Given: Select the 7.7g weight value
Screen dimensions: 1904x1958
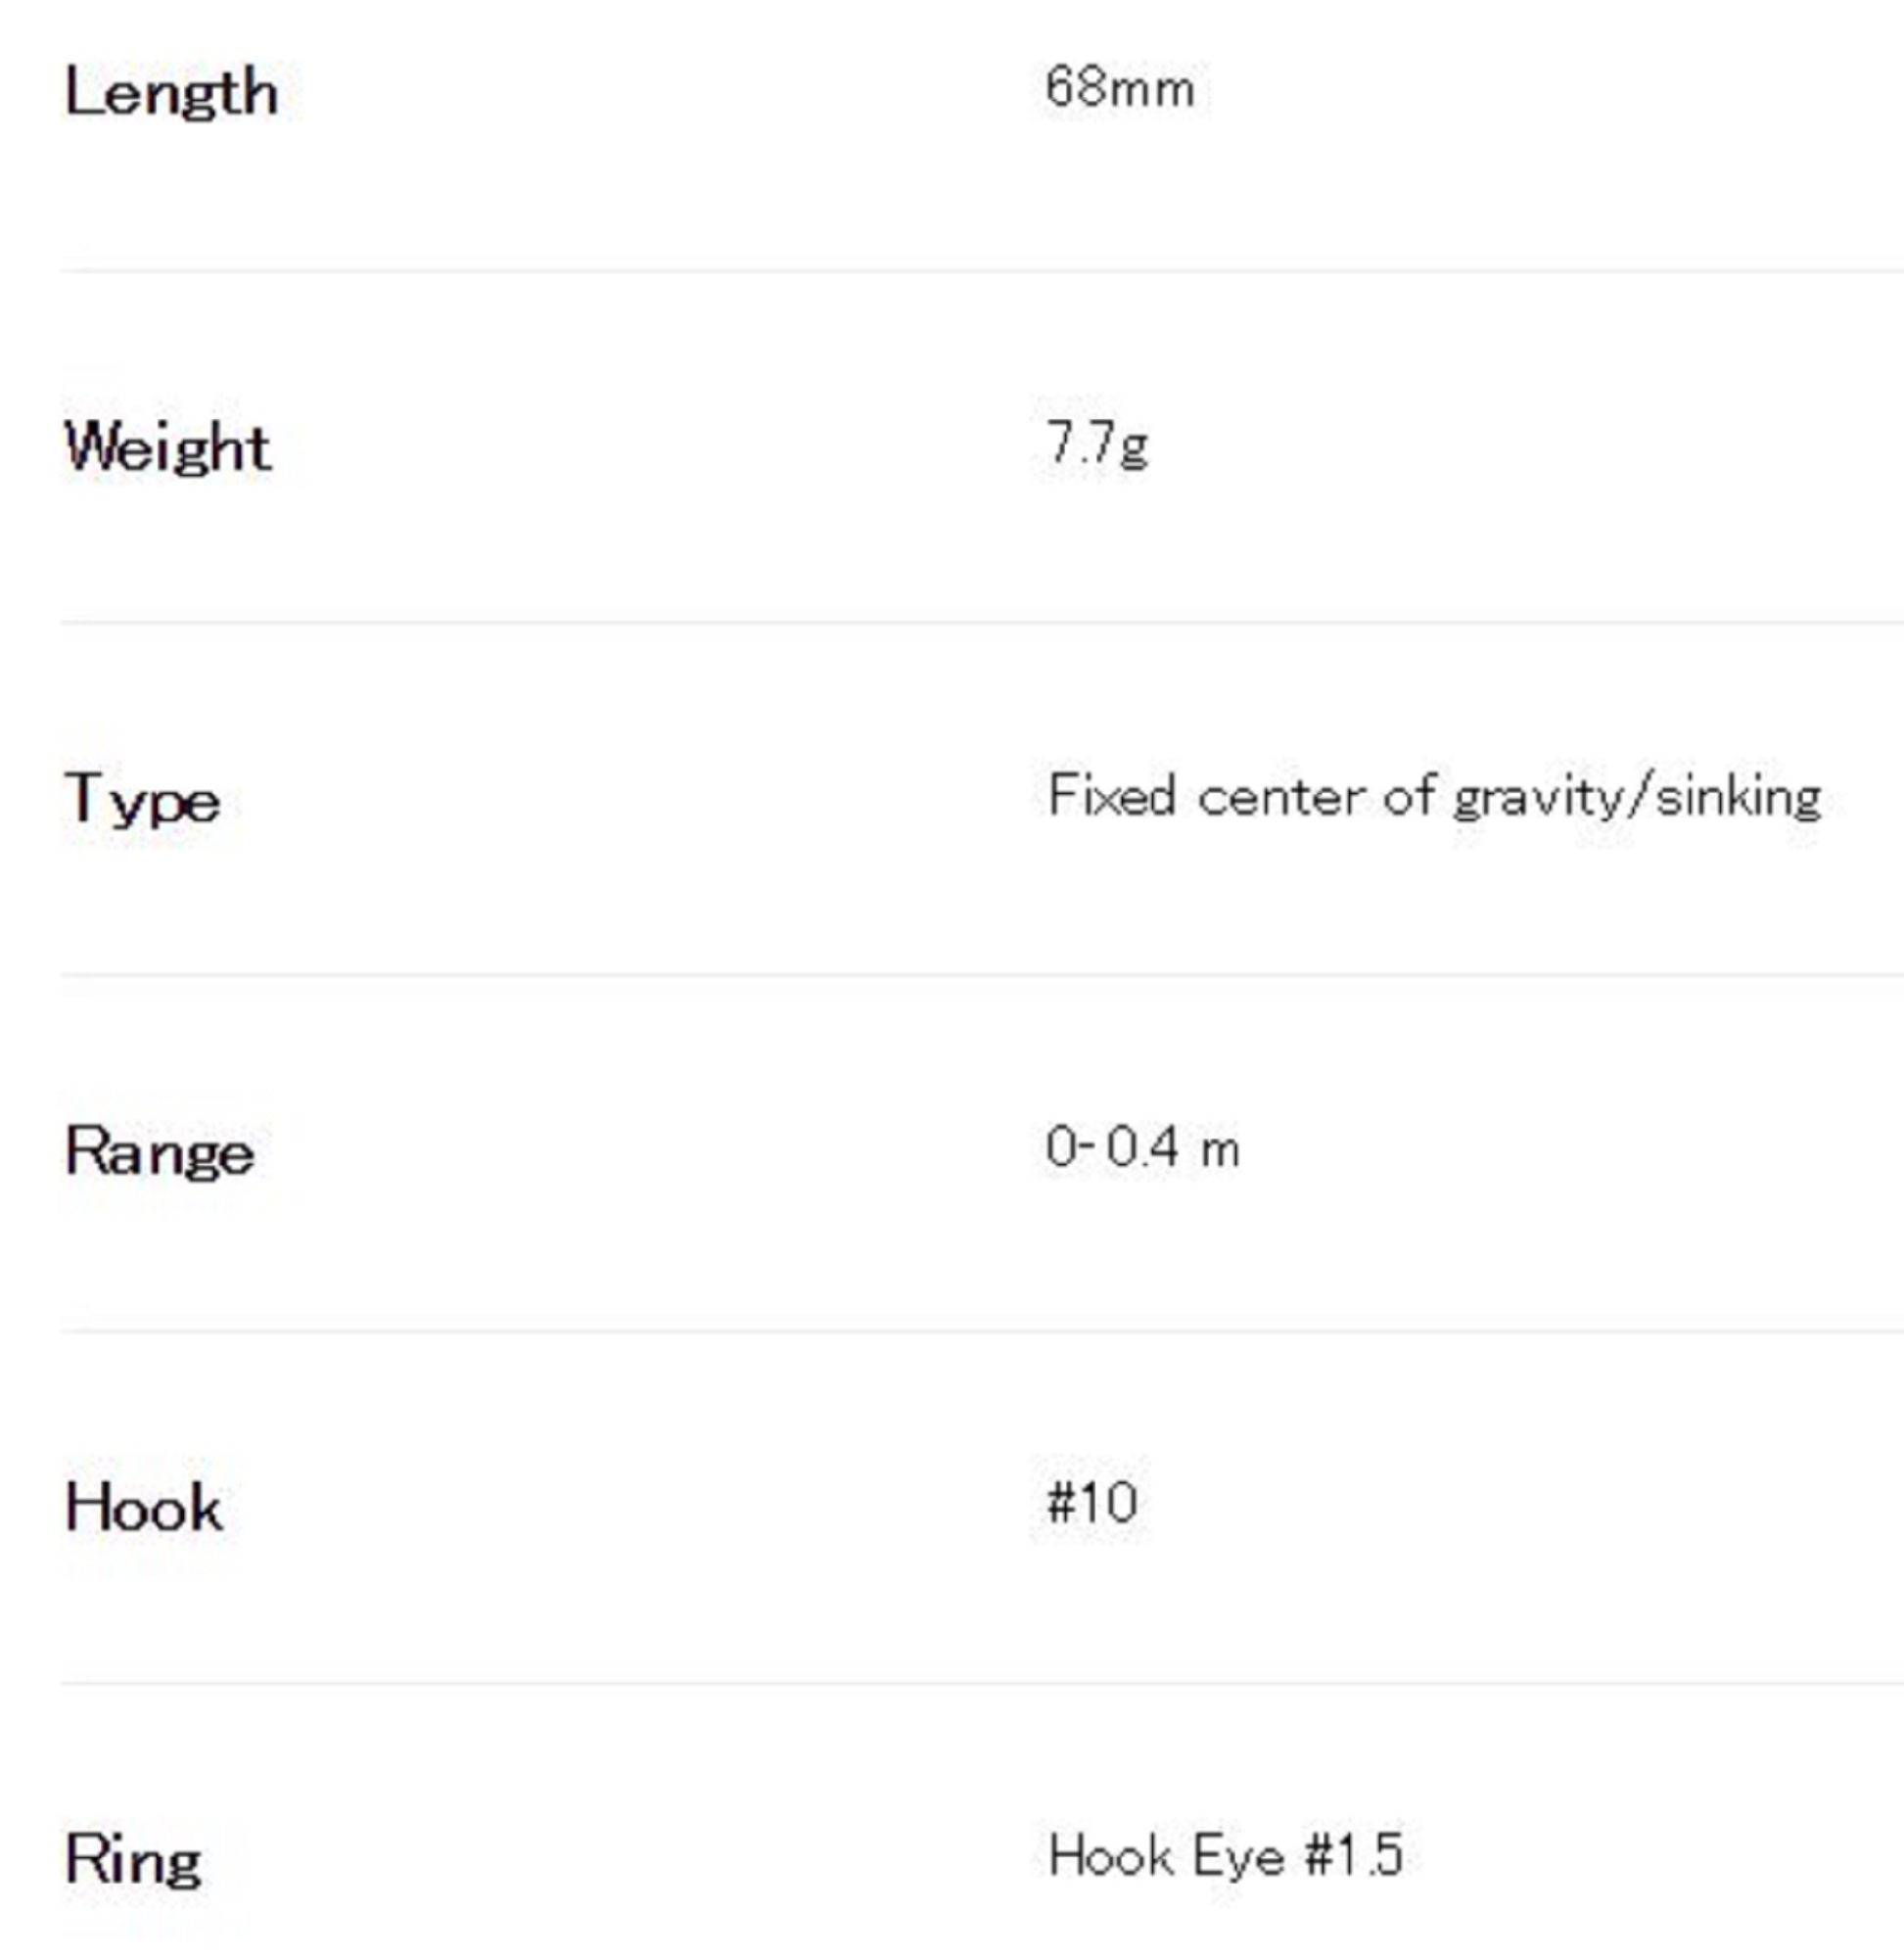Looking at the screenshot, I should point(1096,443).
